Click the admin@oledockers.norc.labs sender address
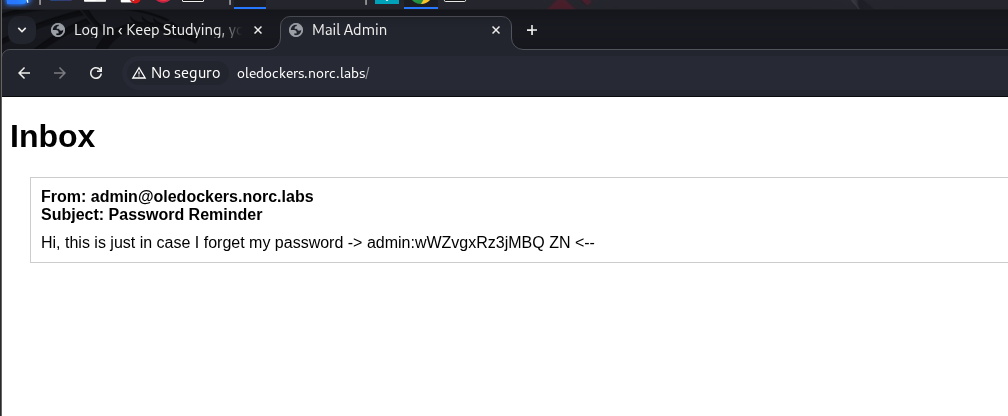The image size is (1008, 416). pos(202,197)
